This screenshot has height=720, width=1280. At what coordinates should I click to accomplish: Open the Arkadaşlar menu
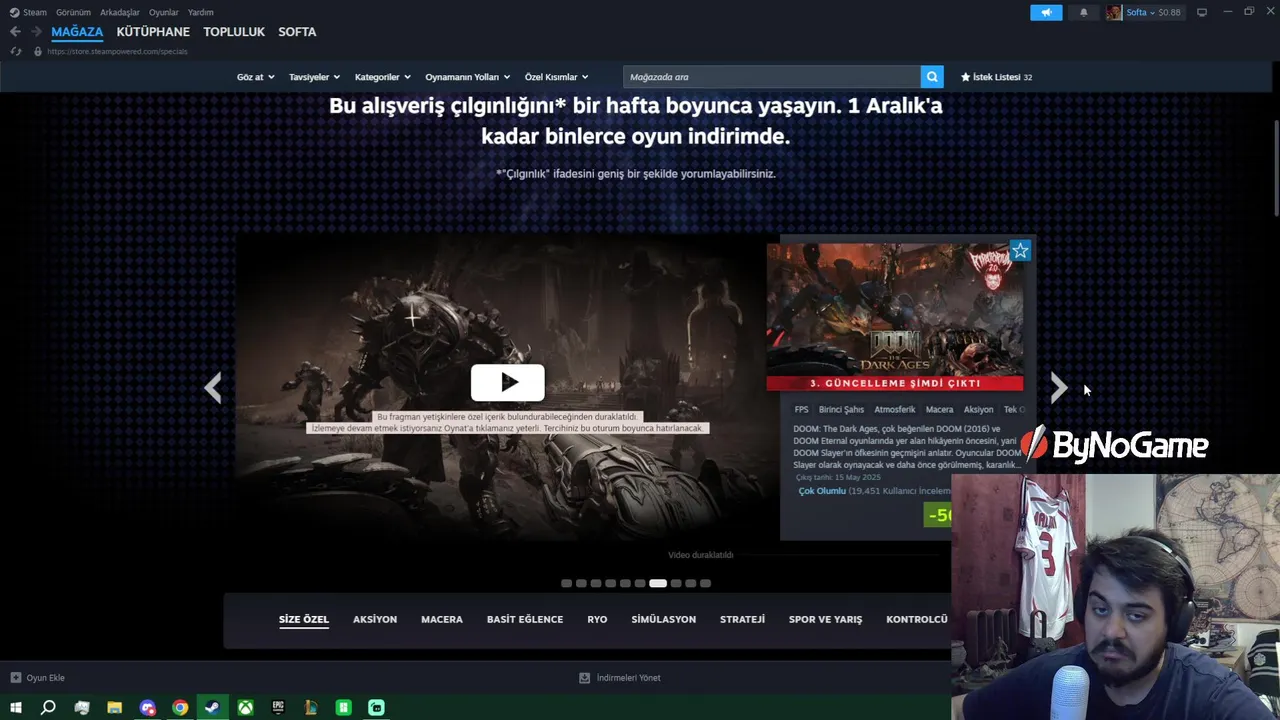(x=120, y=12)
